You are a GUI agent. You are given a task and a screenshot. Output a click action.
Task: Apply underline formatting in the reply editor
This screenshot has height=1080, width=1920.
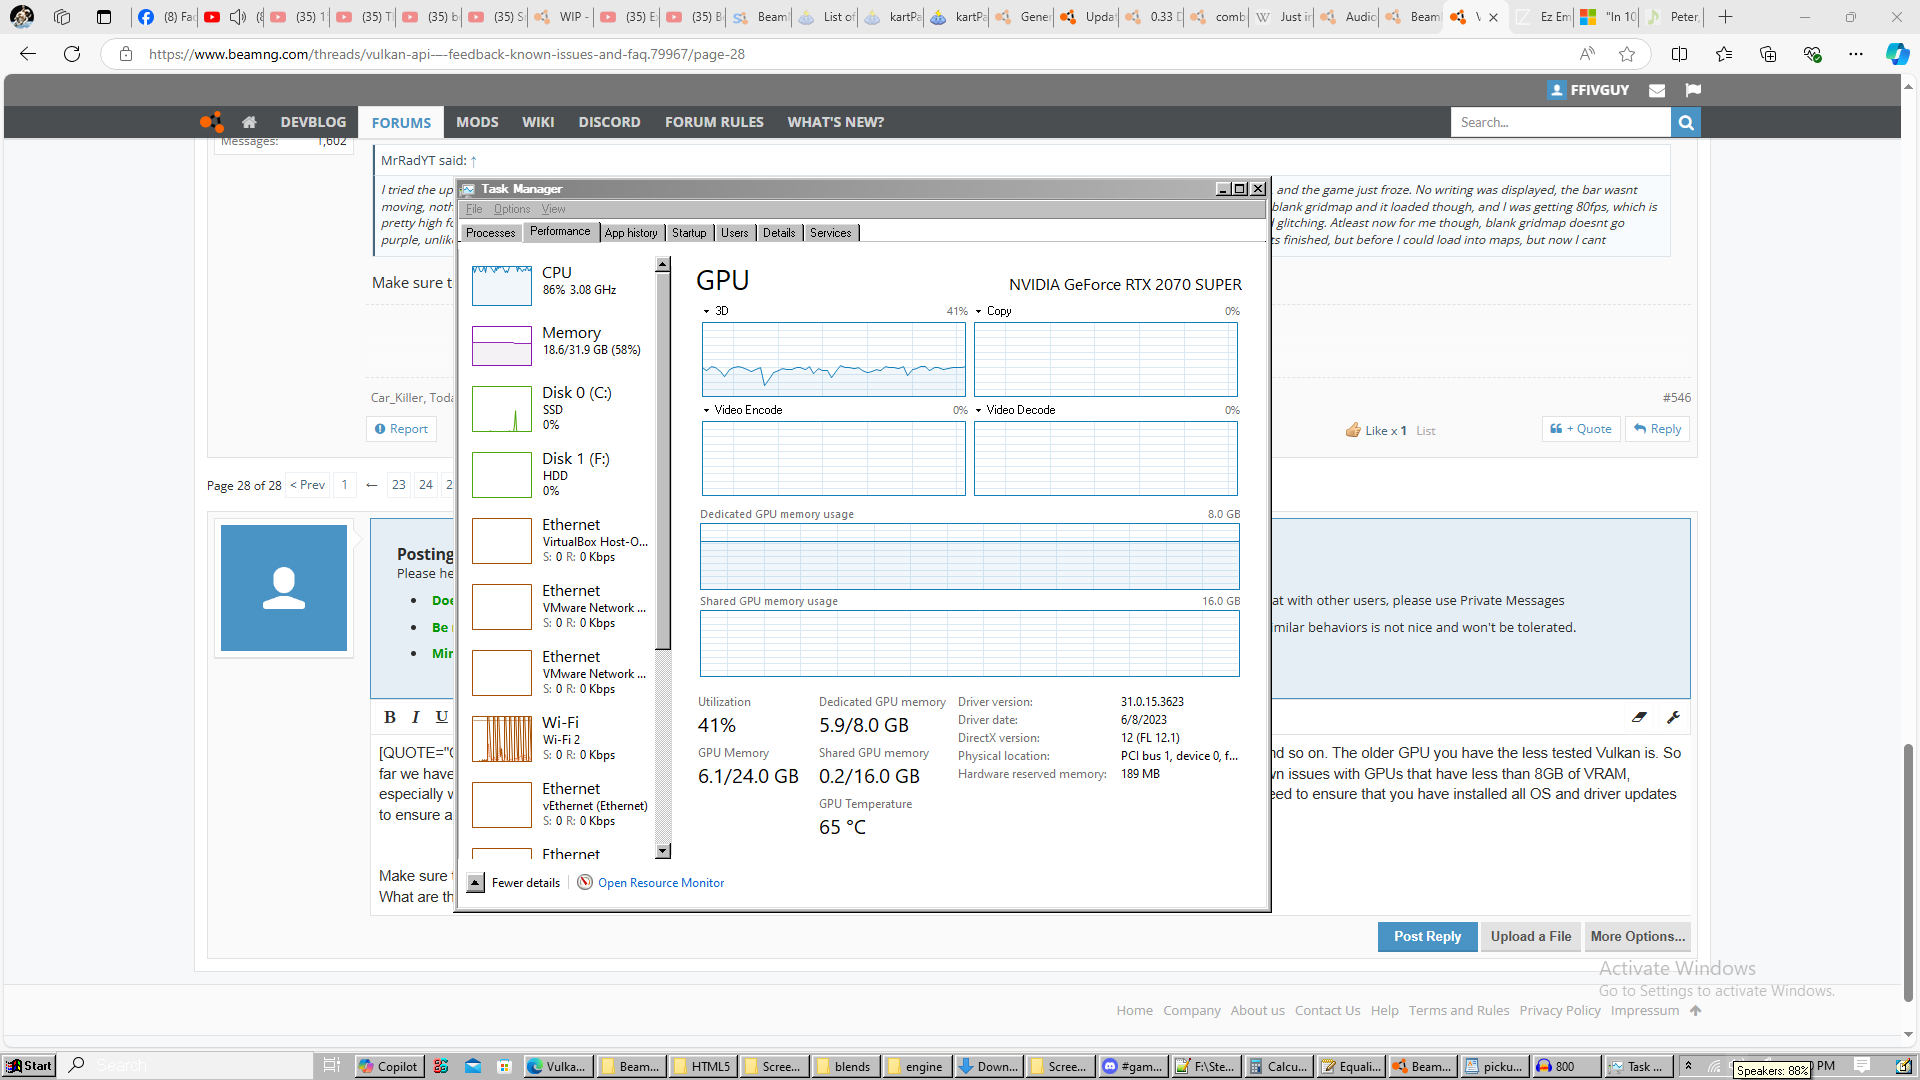click(x=441, y=717)
